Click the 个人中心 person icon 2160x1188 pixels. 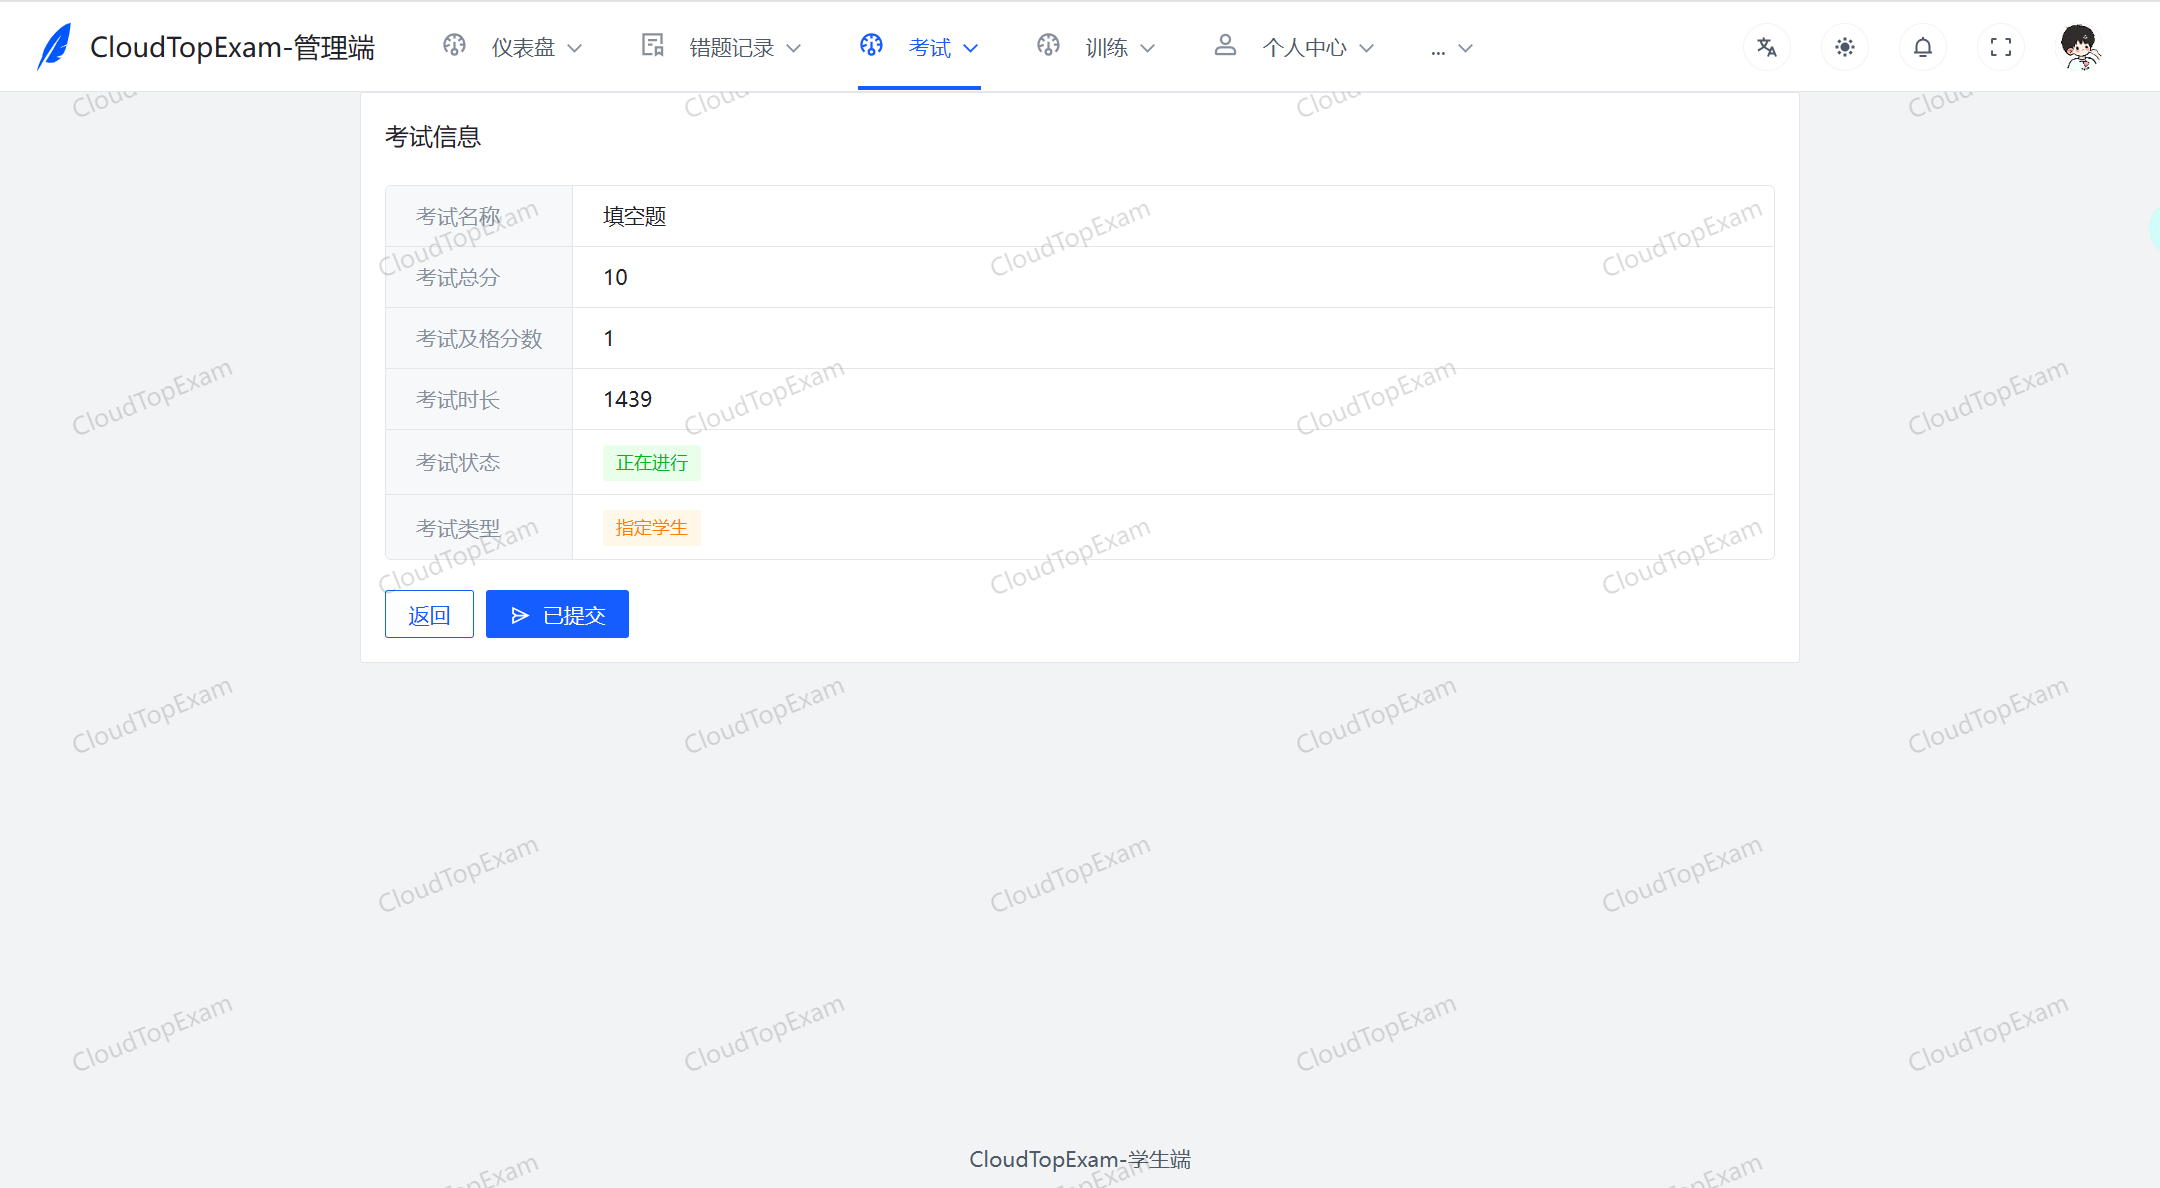(1225, 46)
